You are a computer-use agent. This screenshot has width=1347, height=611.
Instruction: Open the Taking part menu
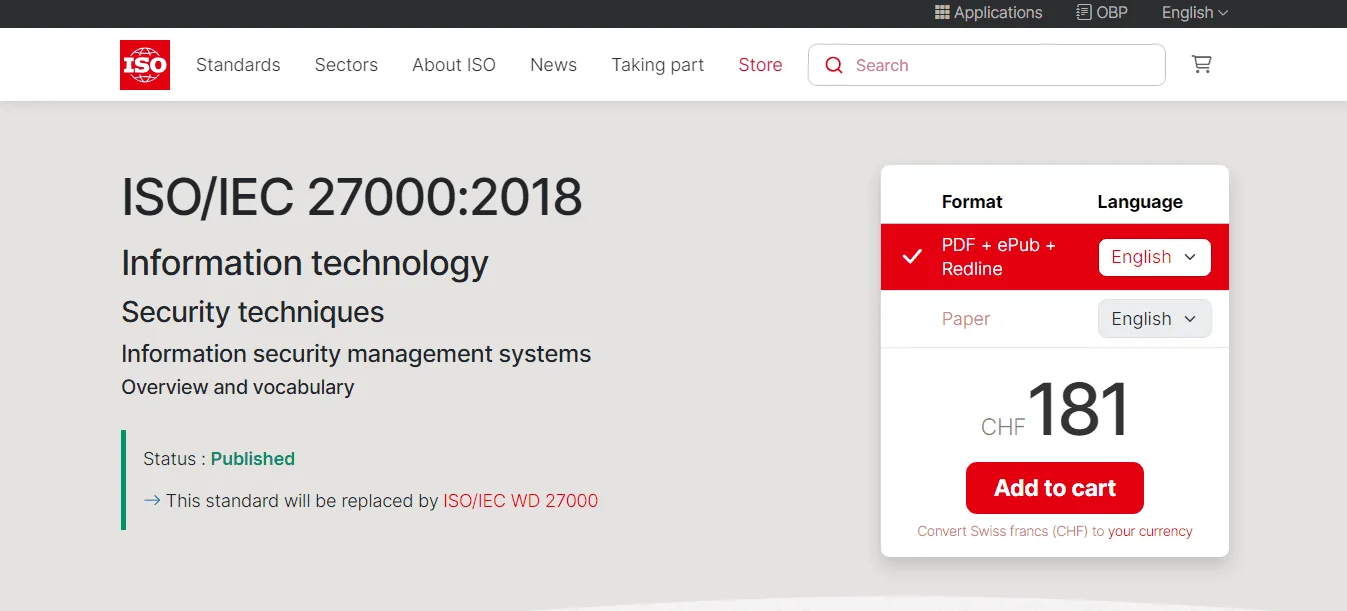point(658,65)
